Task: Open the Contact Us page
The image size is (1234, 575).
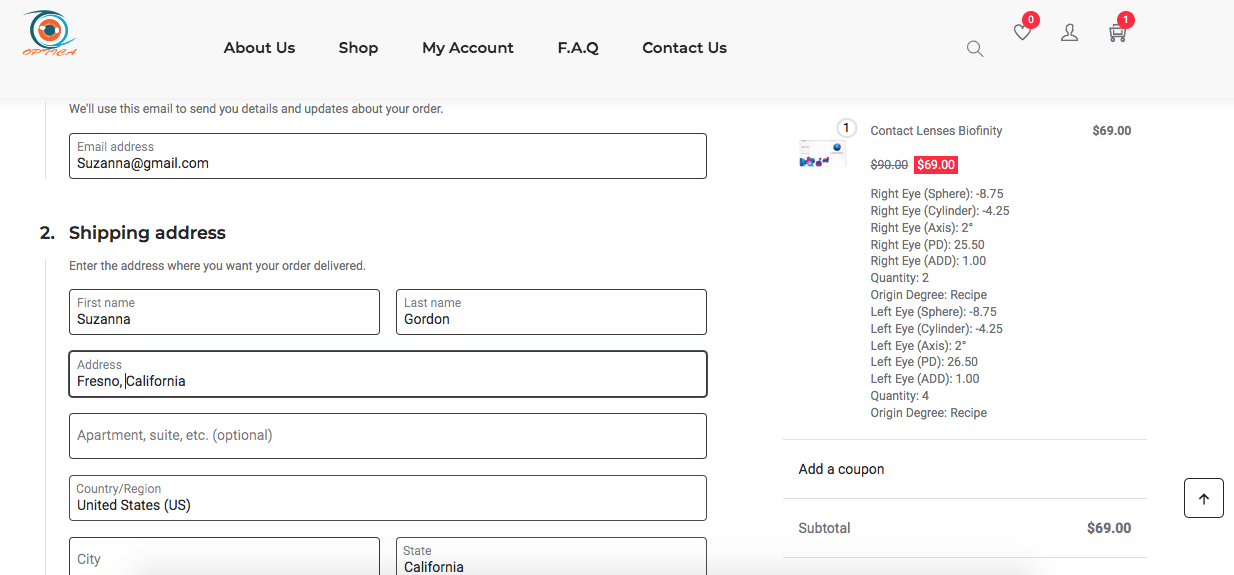Action: coord(684,48)
